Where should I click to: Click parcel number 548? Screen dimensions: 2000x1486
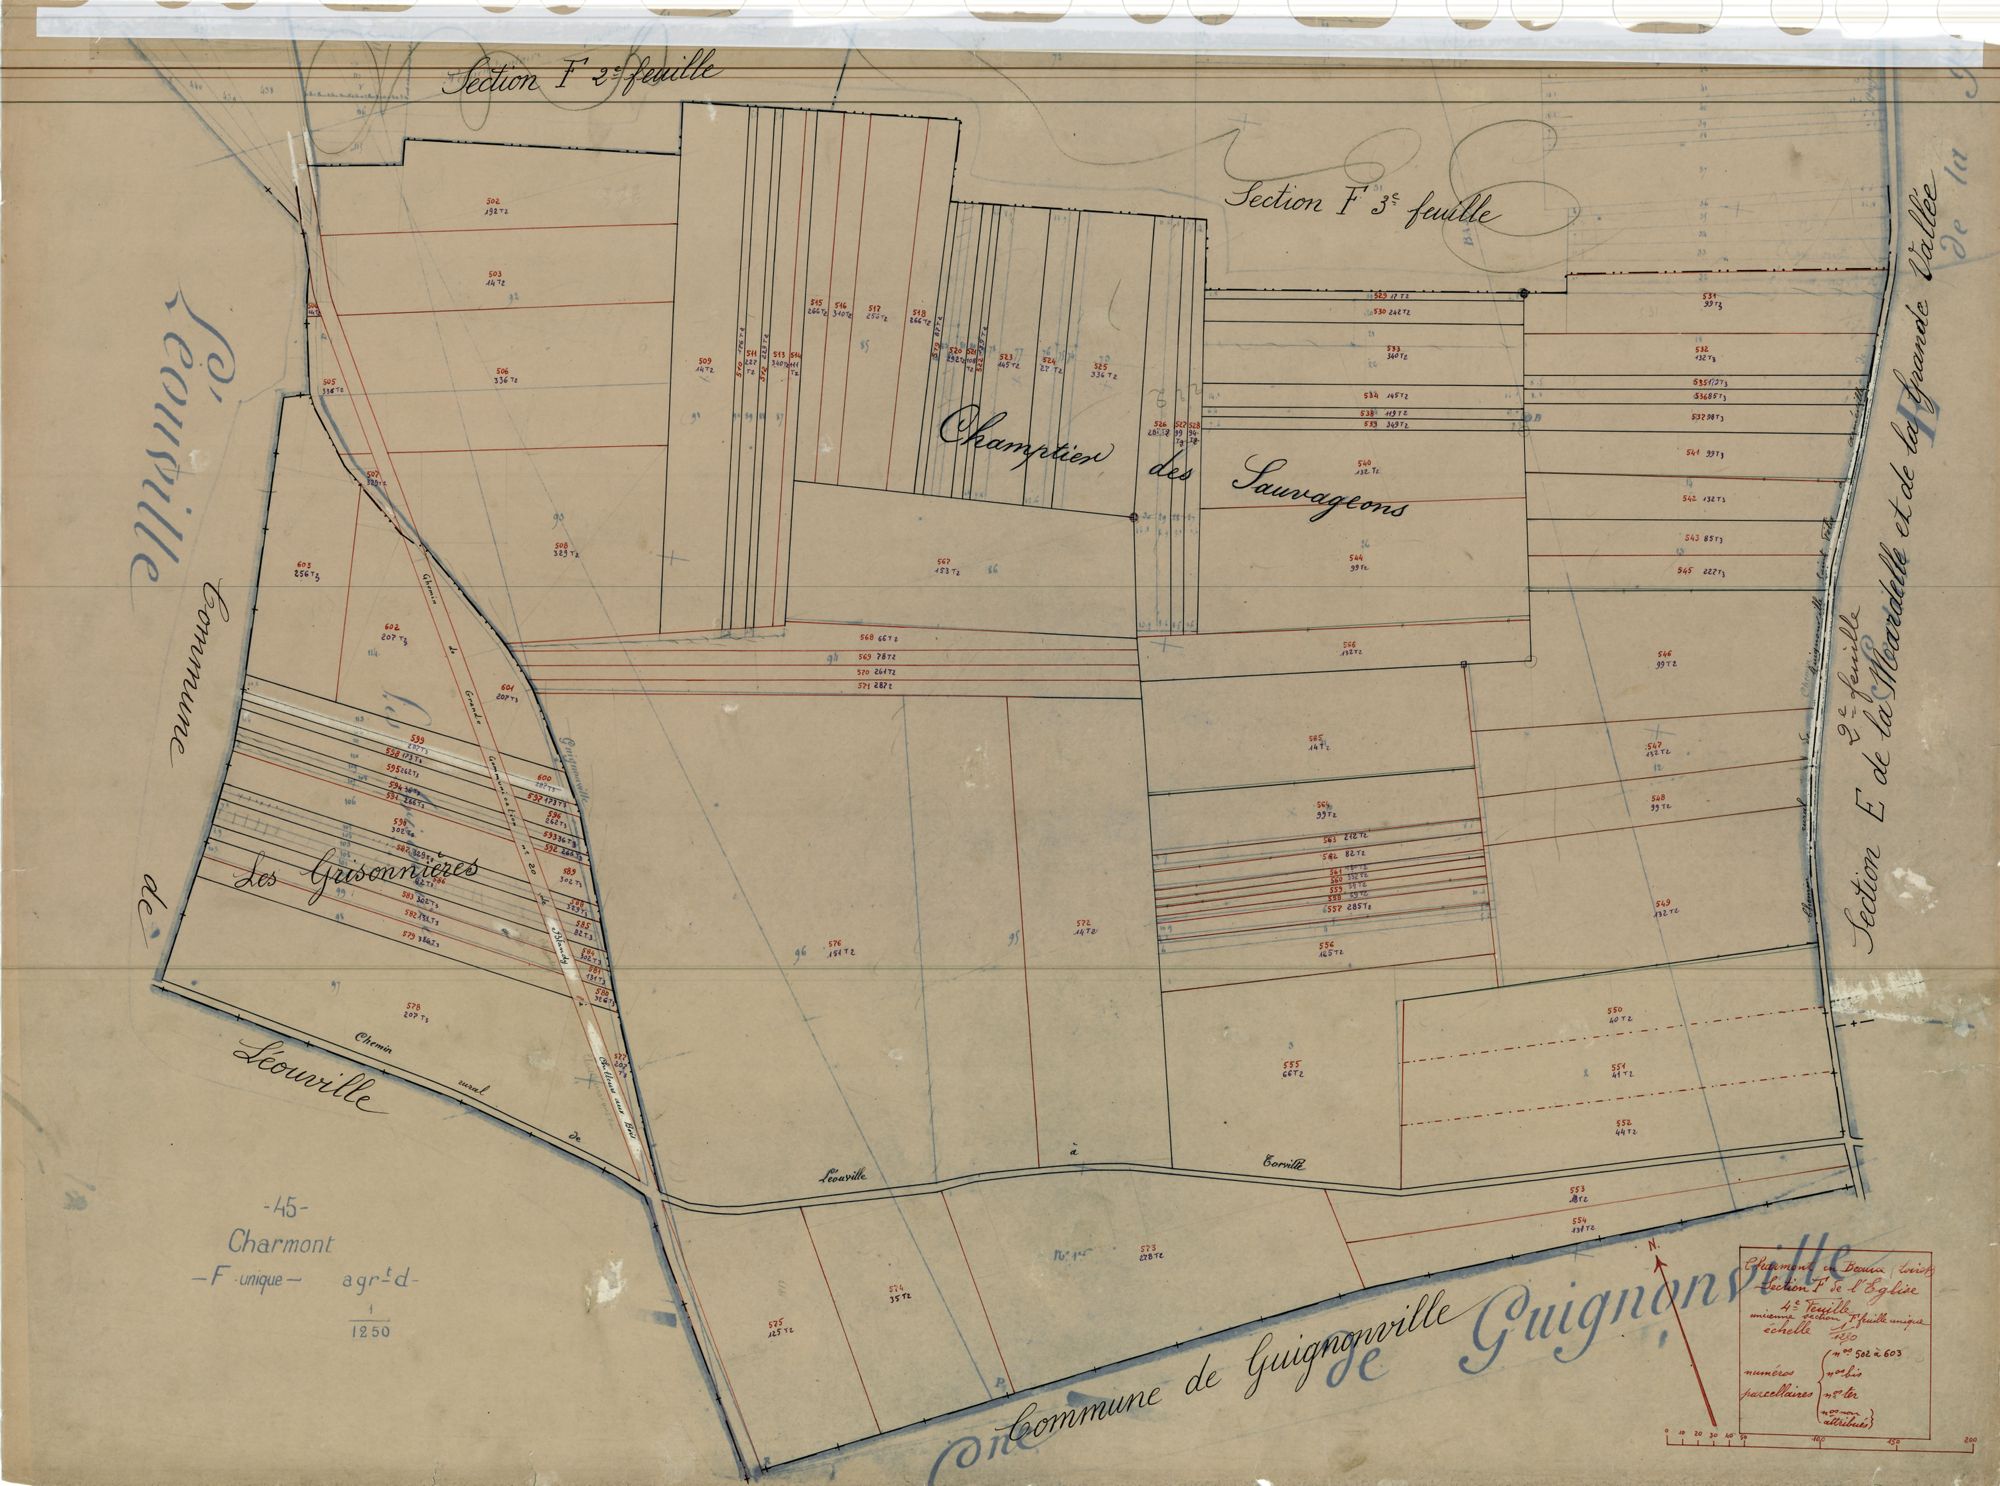pyautogui.click(x=1657, y=797)
